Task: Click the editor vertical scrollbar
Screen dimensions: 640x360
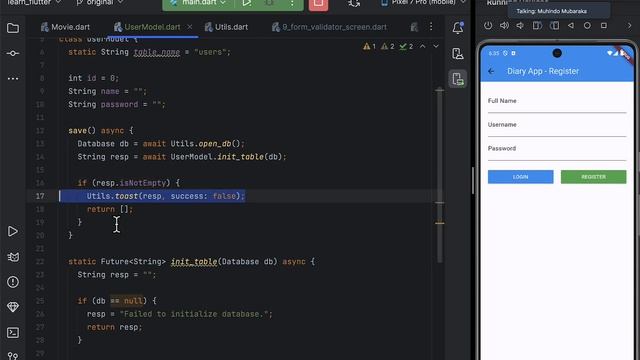Action: coord(440,176)
